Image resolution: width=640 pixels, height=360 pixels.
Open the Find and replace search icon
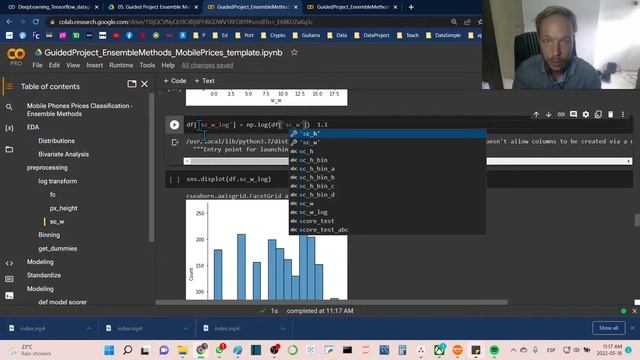[x=9, y=107]
